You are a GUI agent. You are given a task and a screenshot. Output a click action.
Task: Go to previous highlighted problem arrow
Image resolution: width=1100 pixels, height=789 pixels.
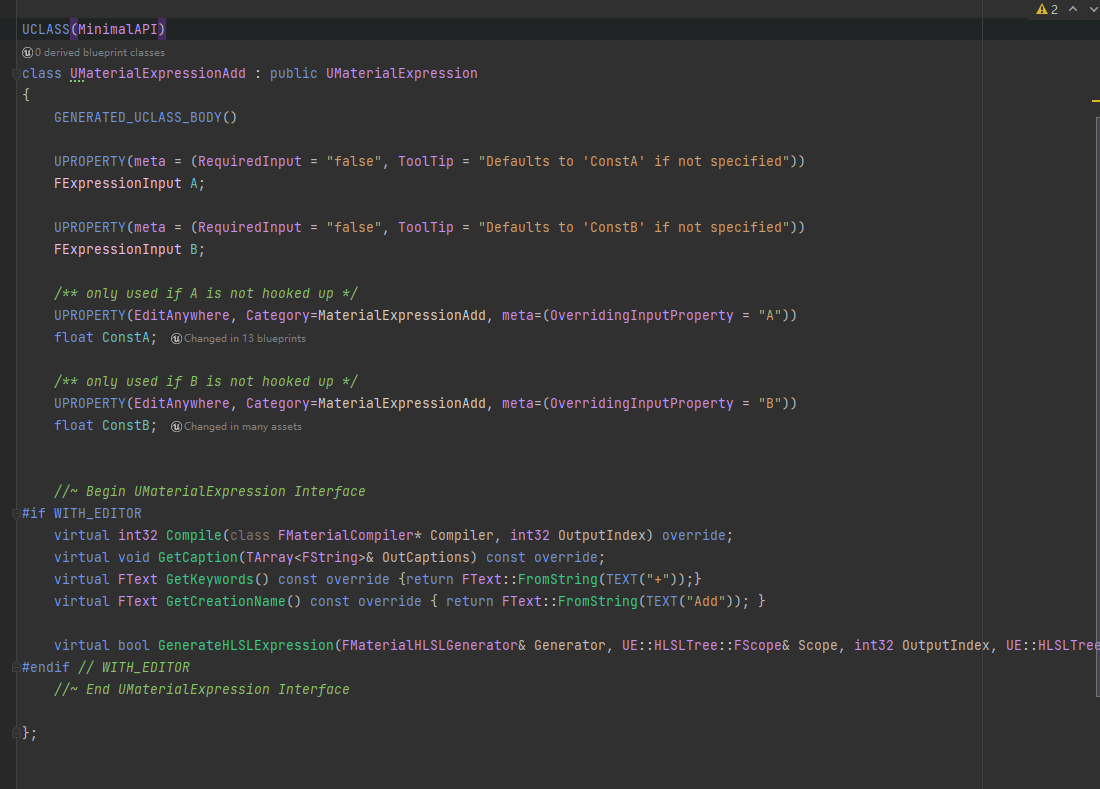click(x=1073, y=9)
